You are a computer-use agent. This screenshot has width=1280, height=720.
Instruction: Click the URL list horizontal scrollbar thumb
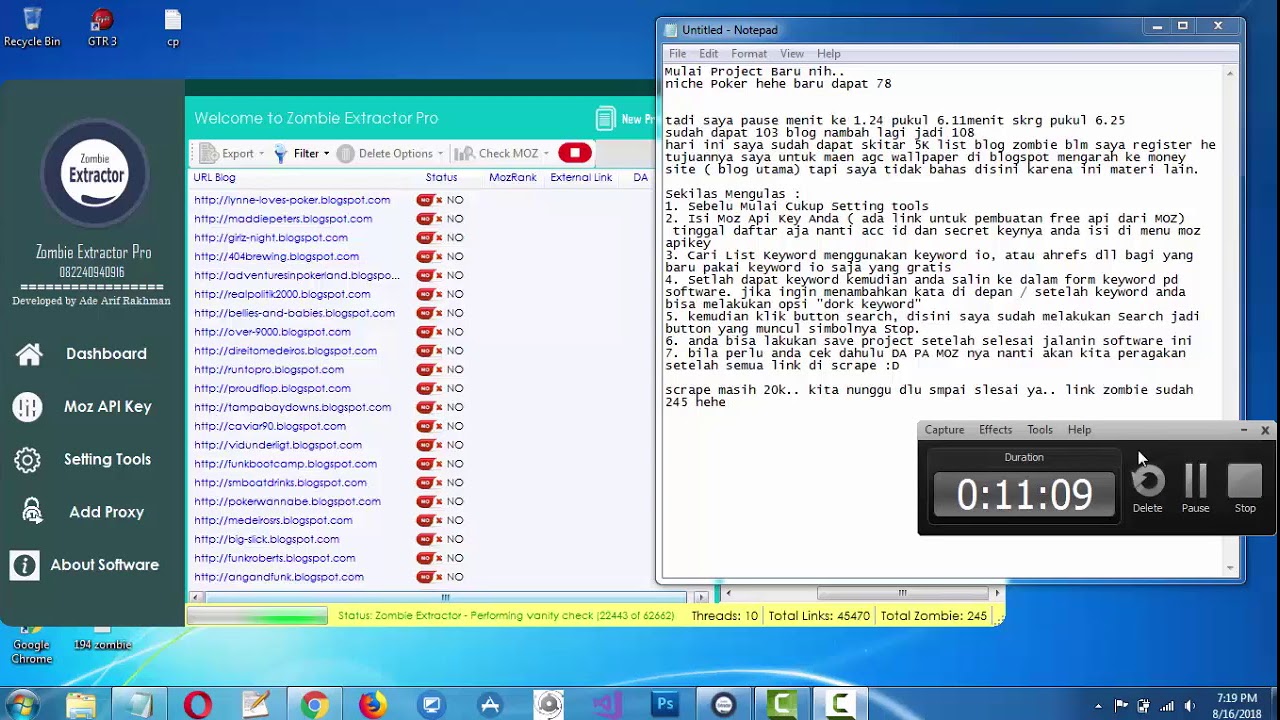coord(446,597)
